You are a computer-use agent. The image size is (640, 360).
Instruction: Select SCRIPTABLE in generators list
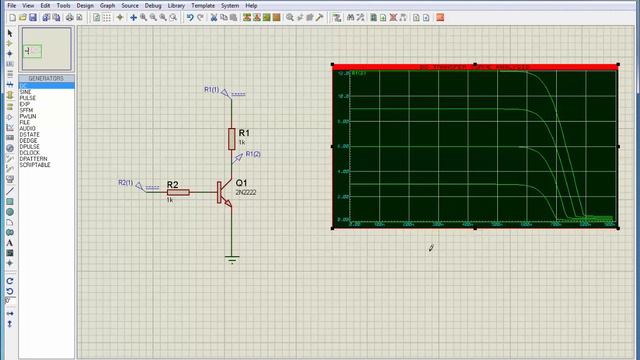coord(35,165)
